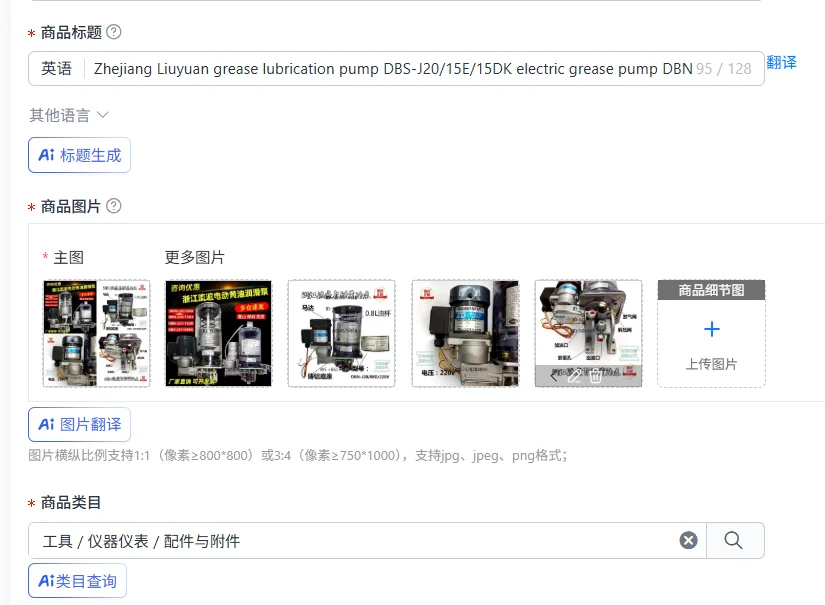Screen dimensions: 825x605
Task: Click the 翻译 link beside the title
Action: [781, 63]
